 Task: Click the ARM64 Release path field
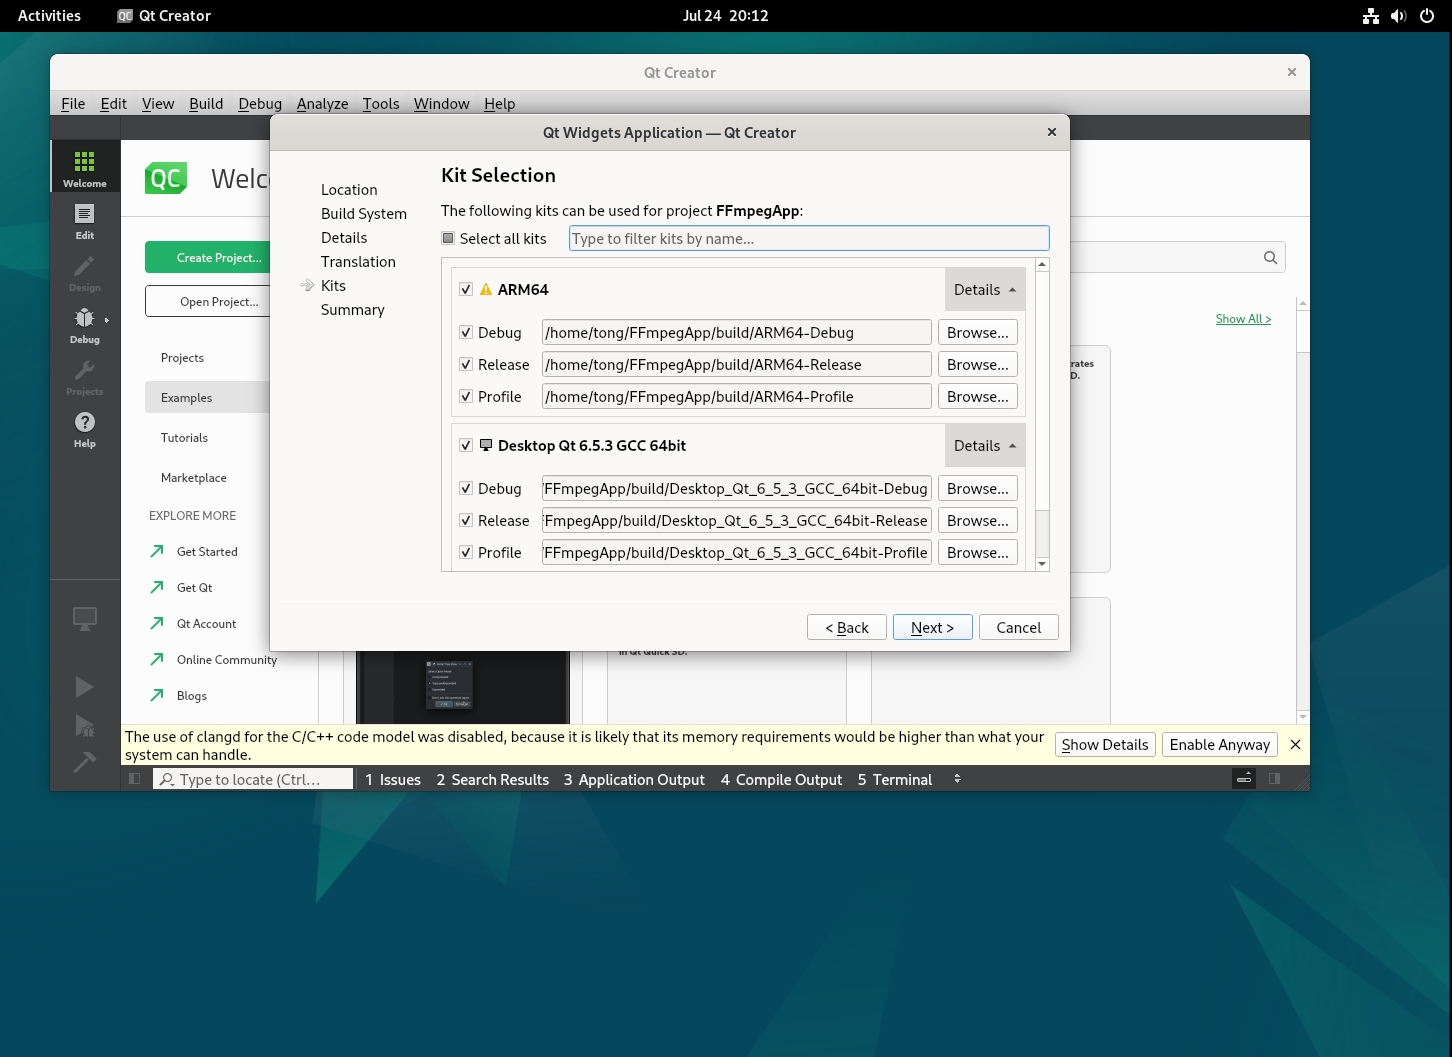(737, 364)
